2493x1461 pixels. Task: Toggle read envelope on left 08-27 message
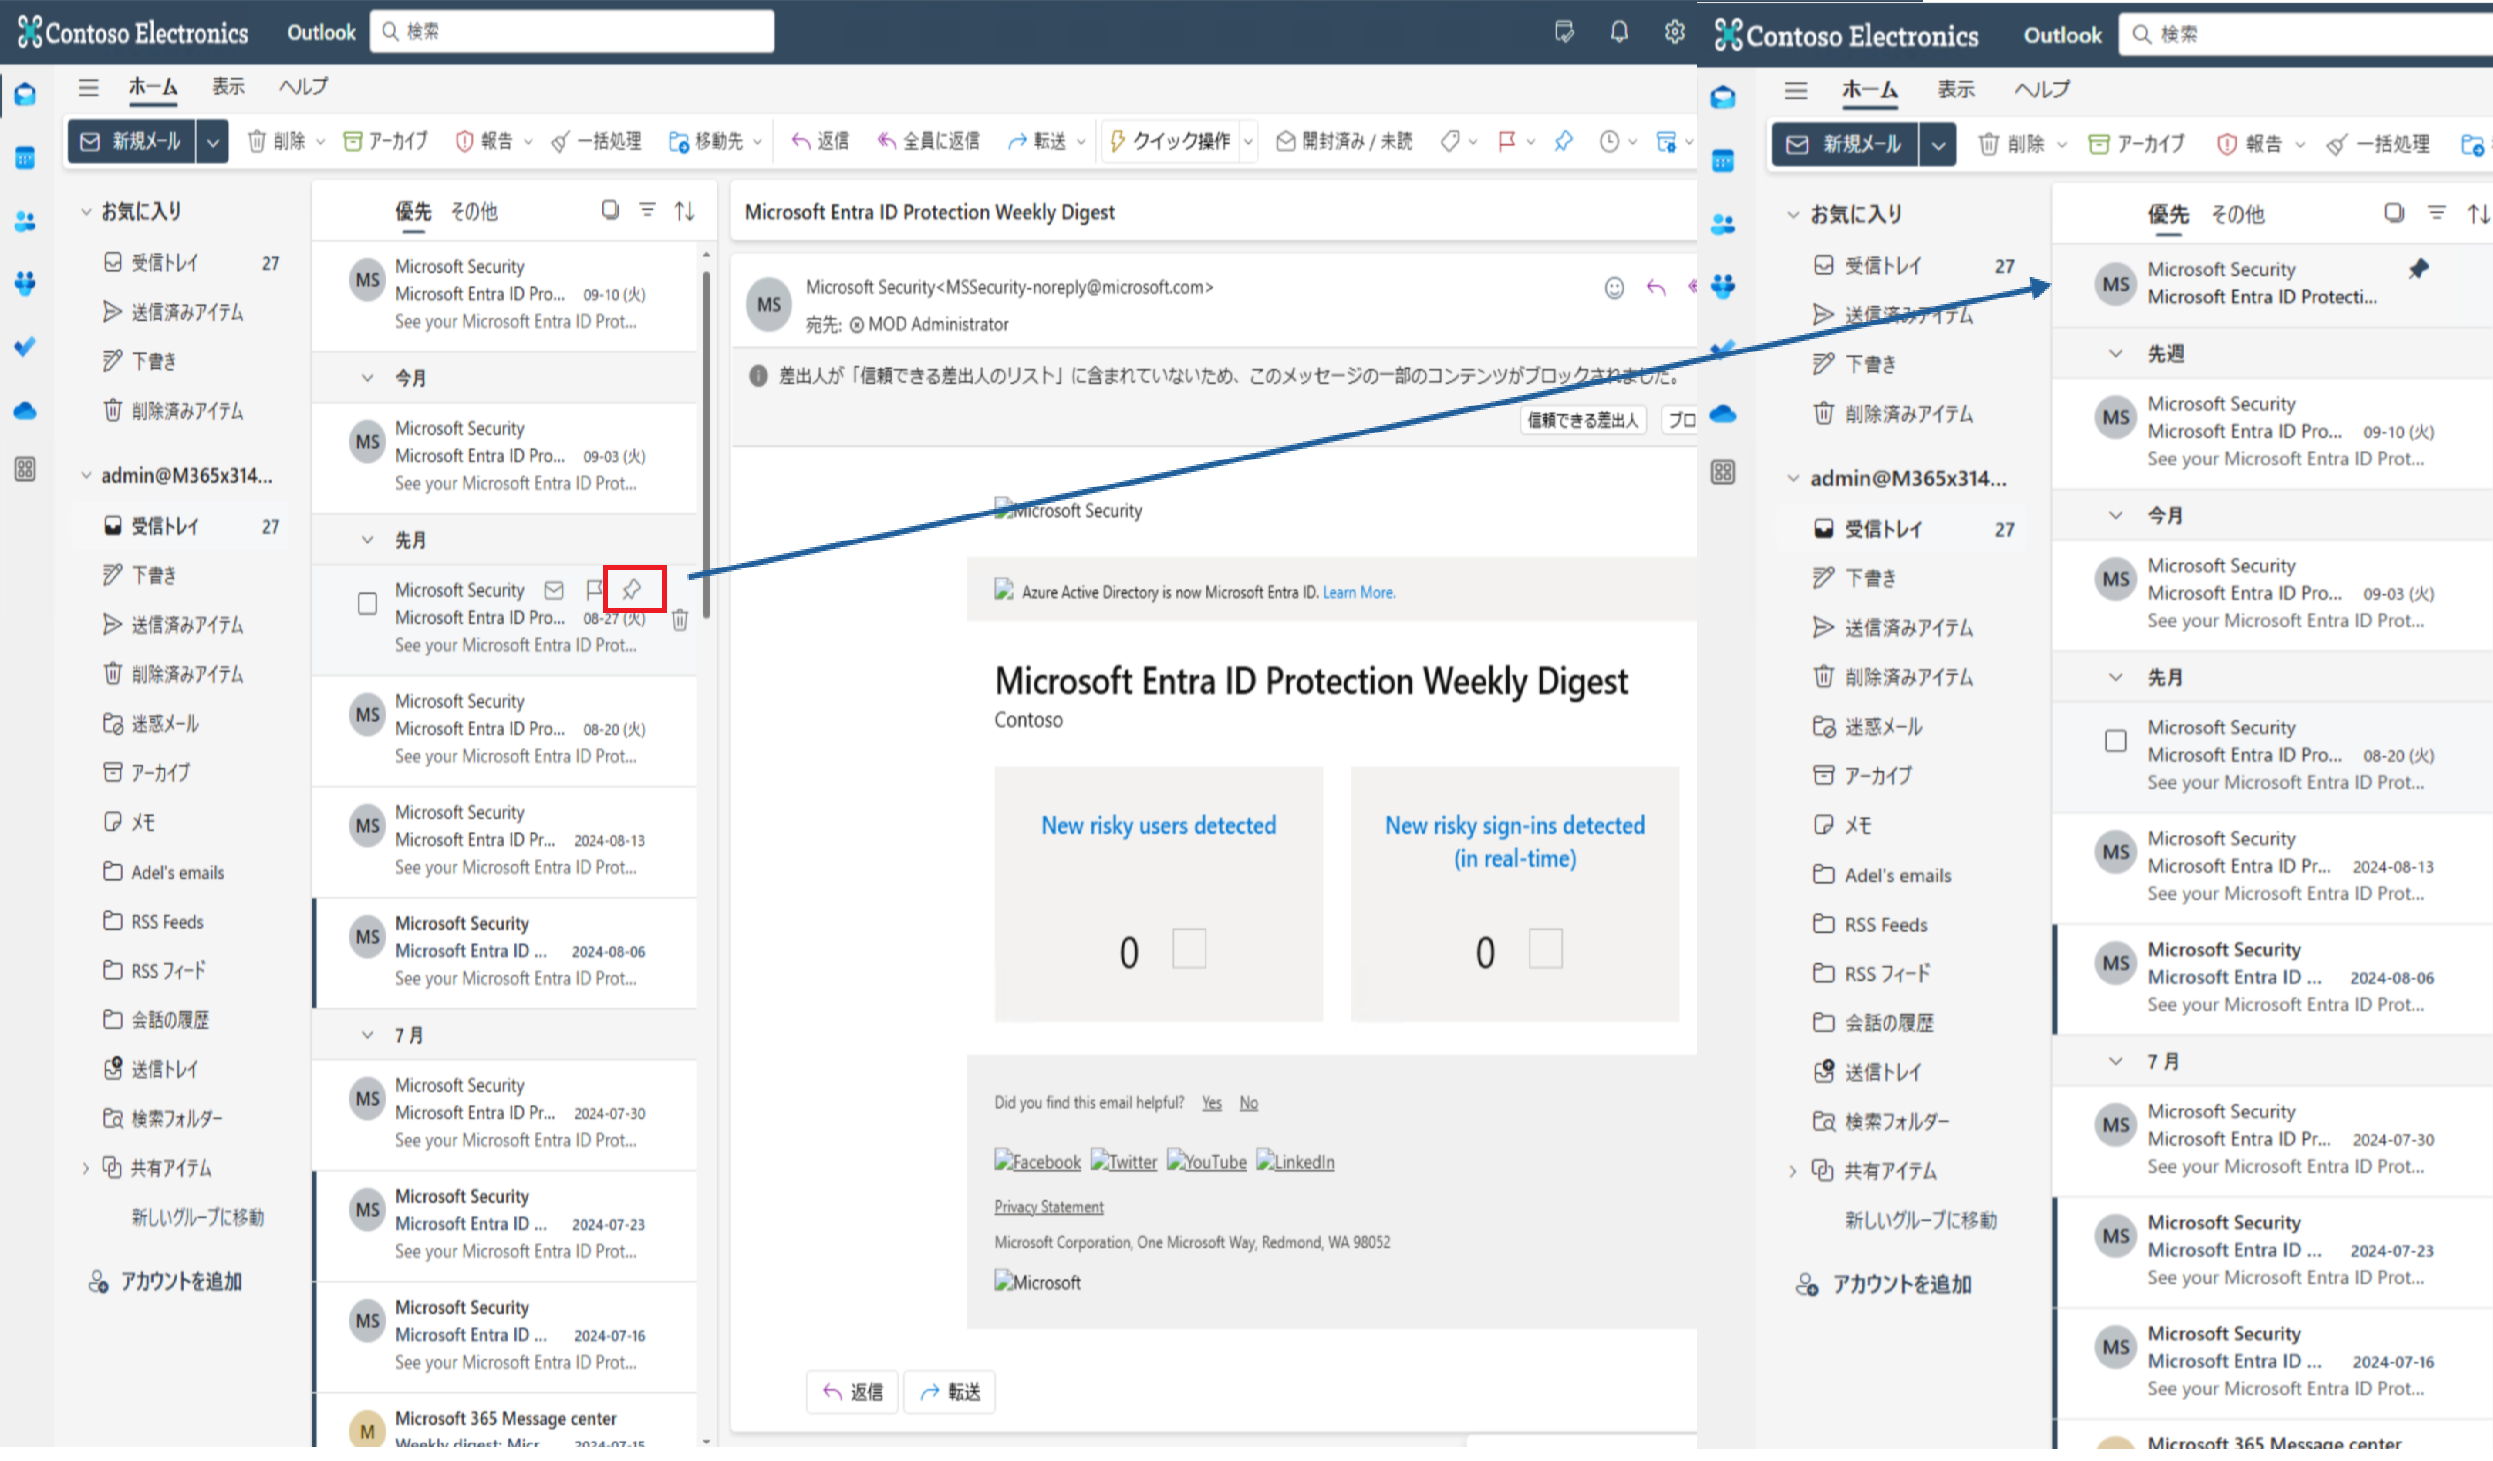pos(554,590)
